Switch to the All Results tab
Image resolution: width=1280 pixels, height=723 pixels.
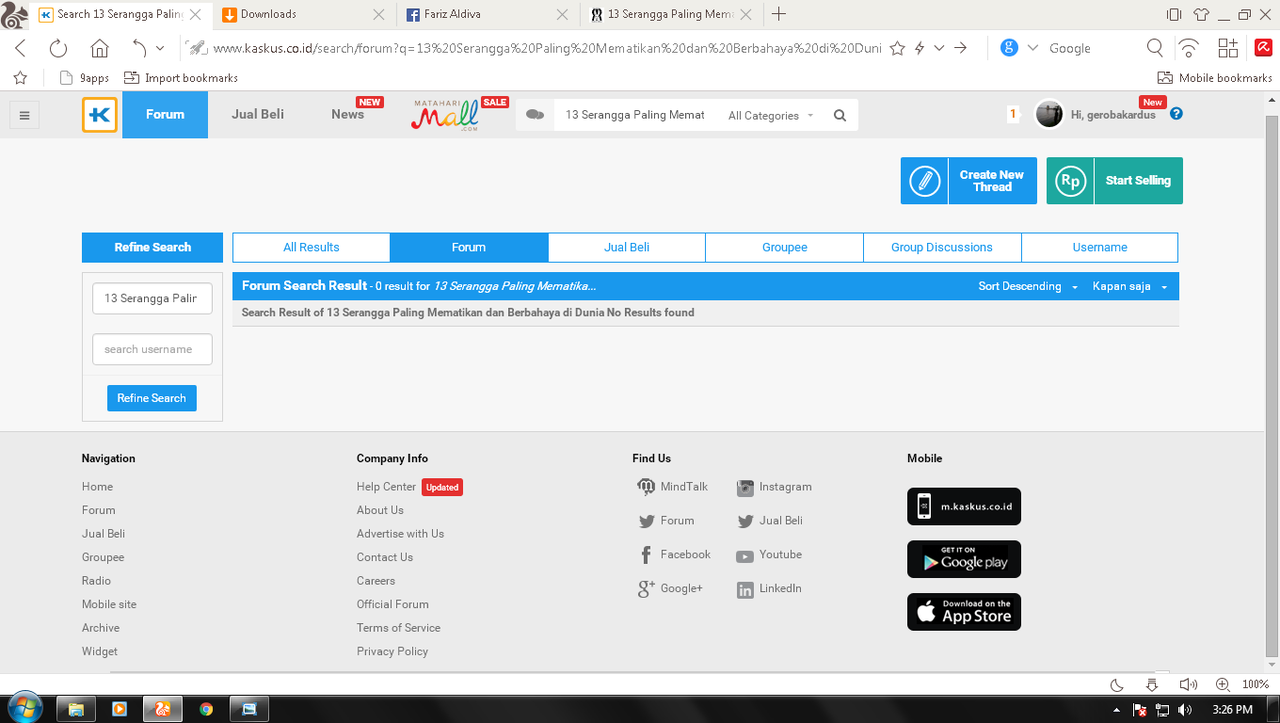pyautogui.click(x=311, y=247)
